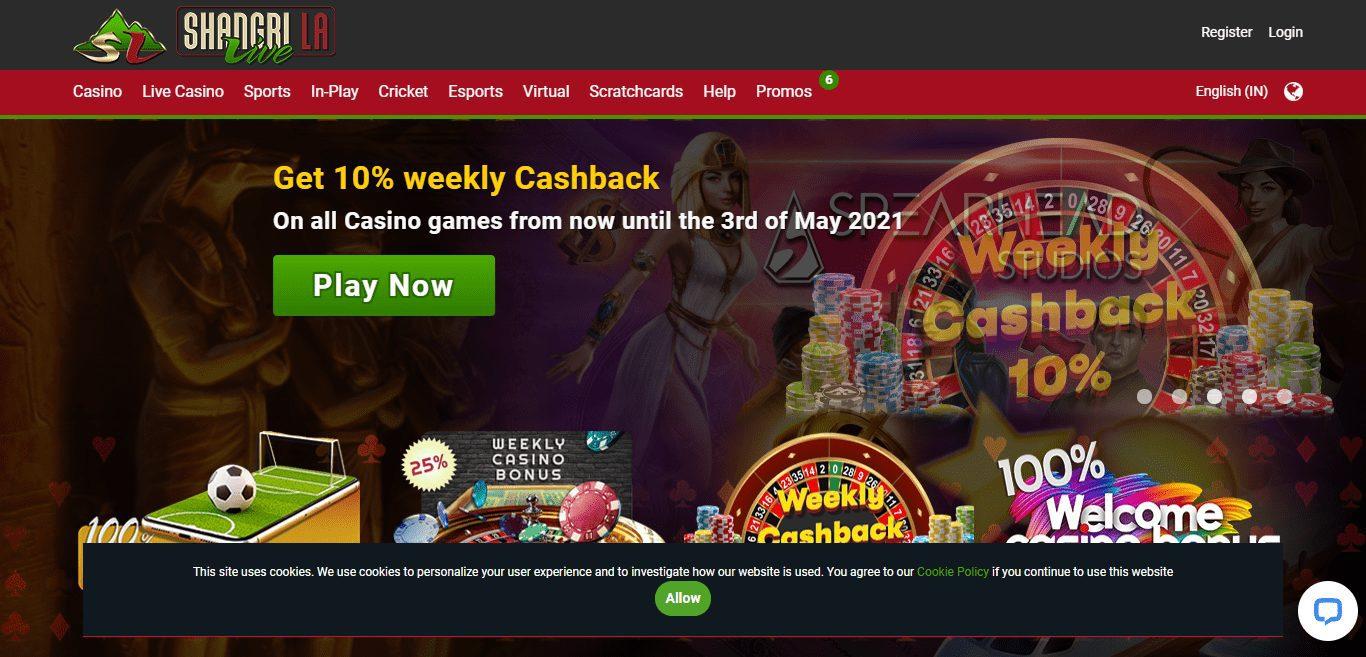Open the globe region selector icon
Viewport: 1366px width, 657px height.
1293,91
